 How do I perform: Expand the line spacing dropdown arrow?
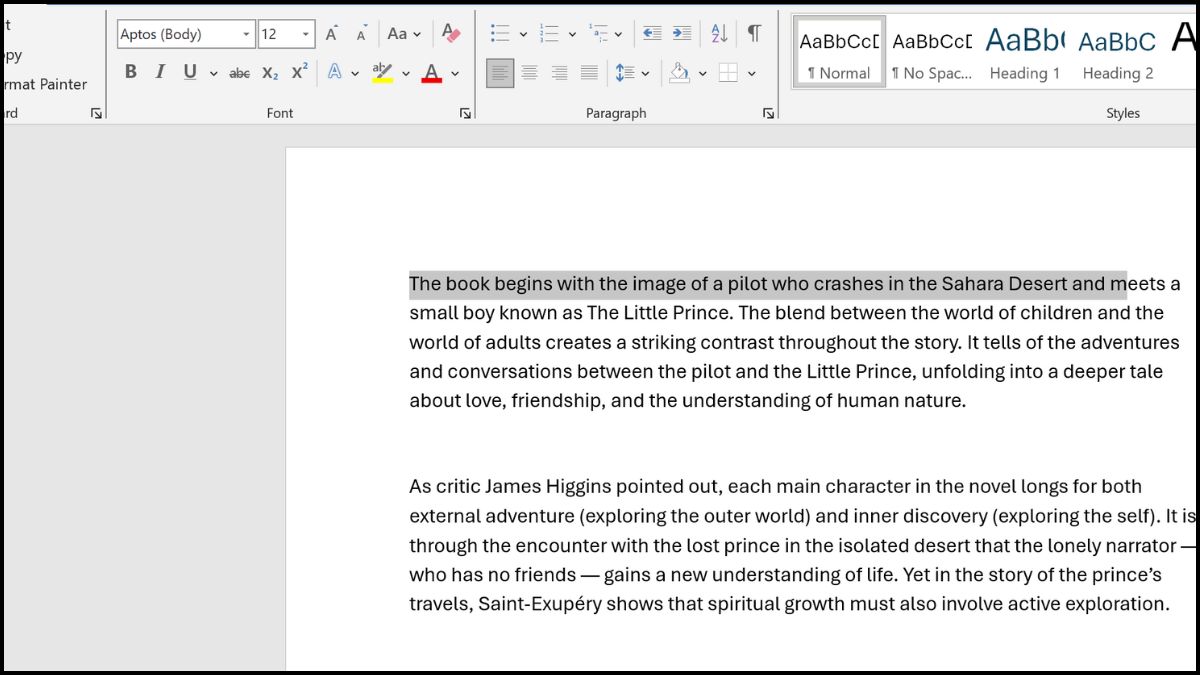click(x=645, y=73)
